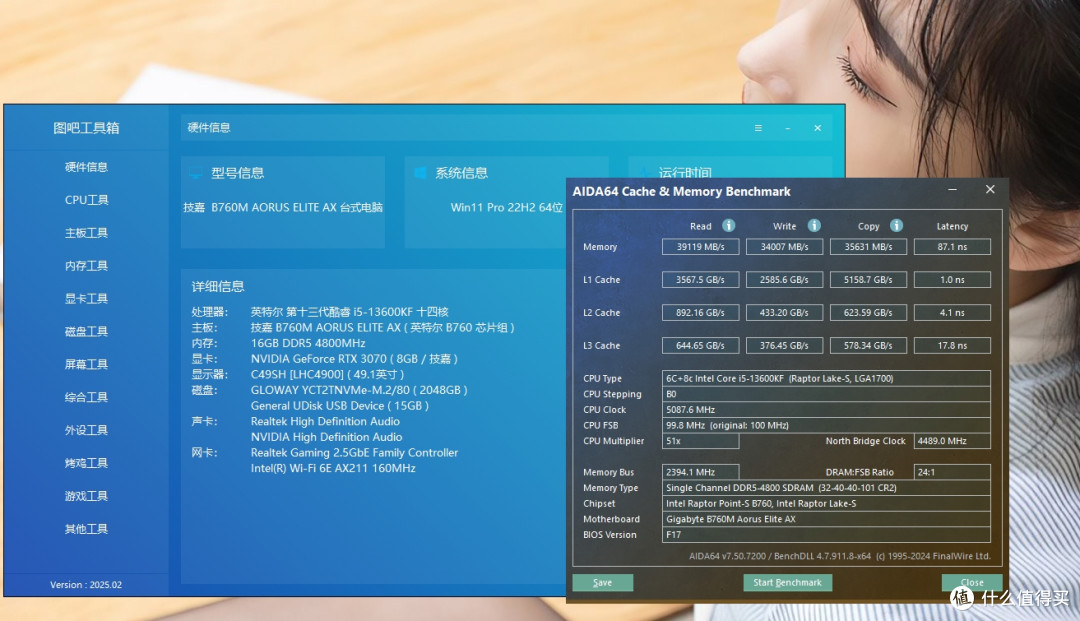Open 外设工具 in the sidebar
Viewport: 1080px width, 621px height.
[86, 430]
